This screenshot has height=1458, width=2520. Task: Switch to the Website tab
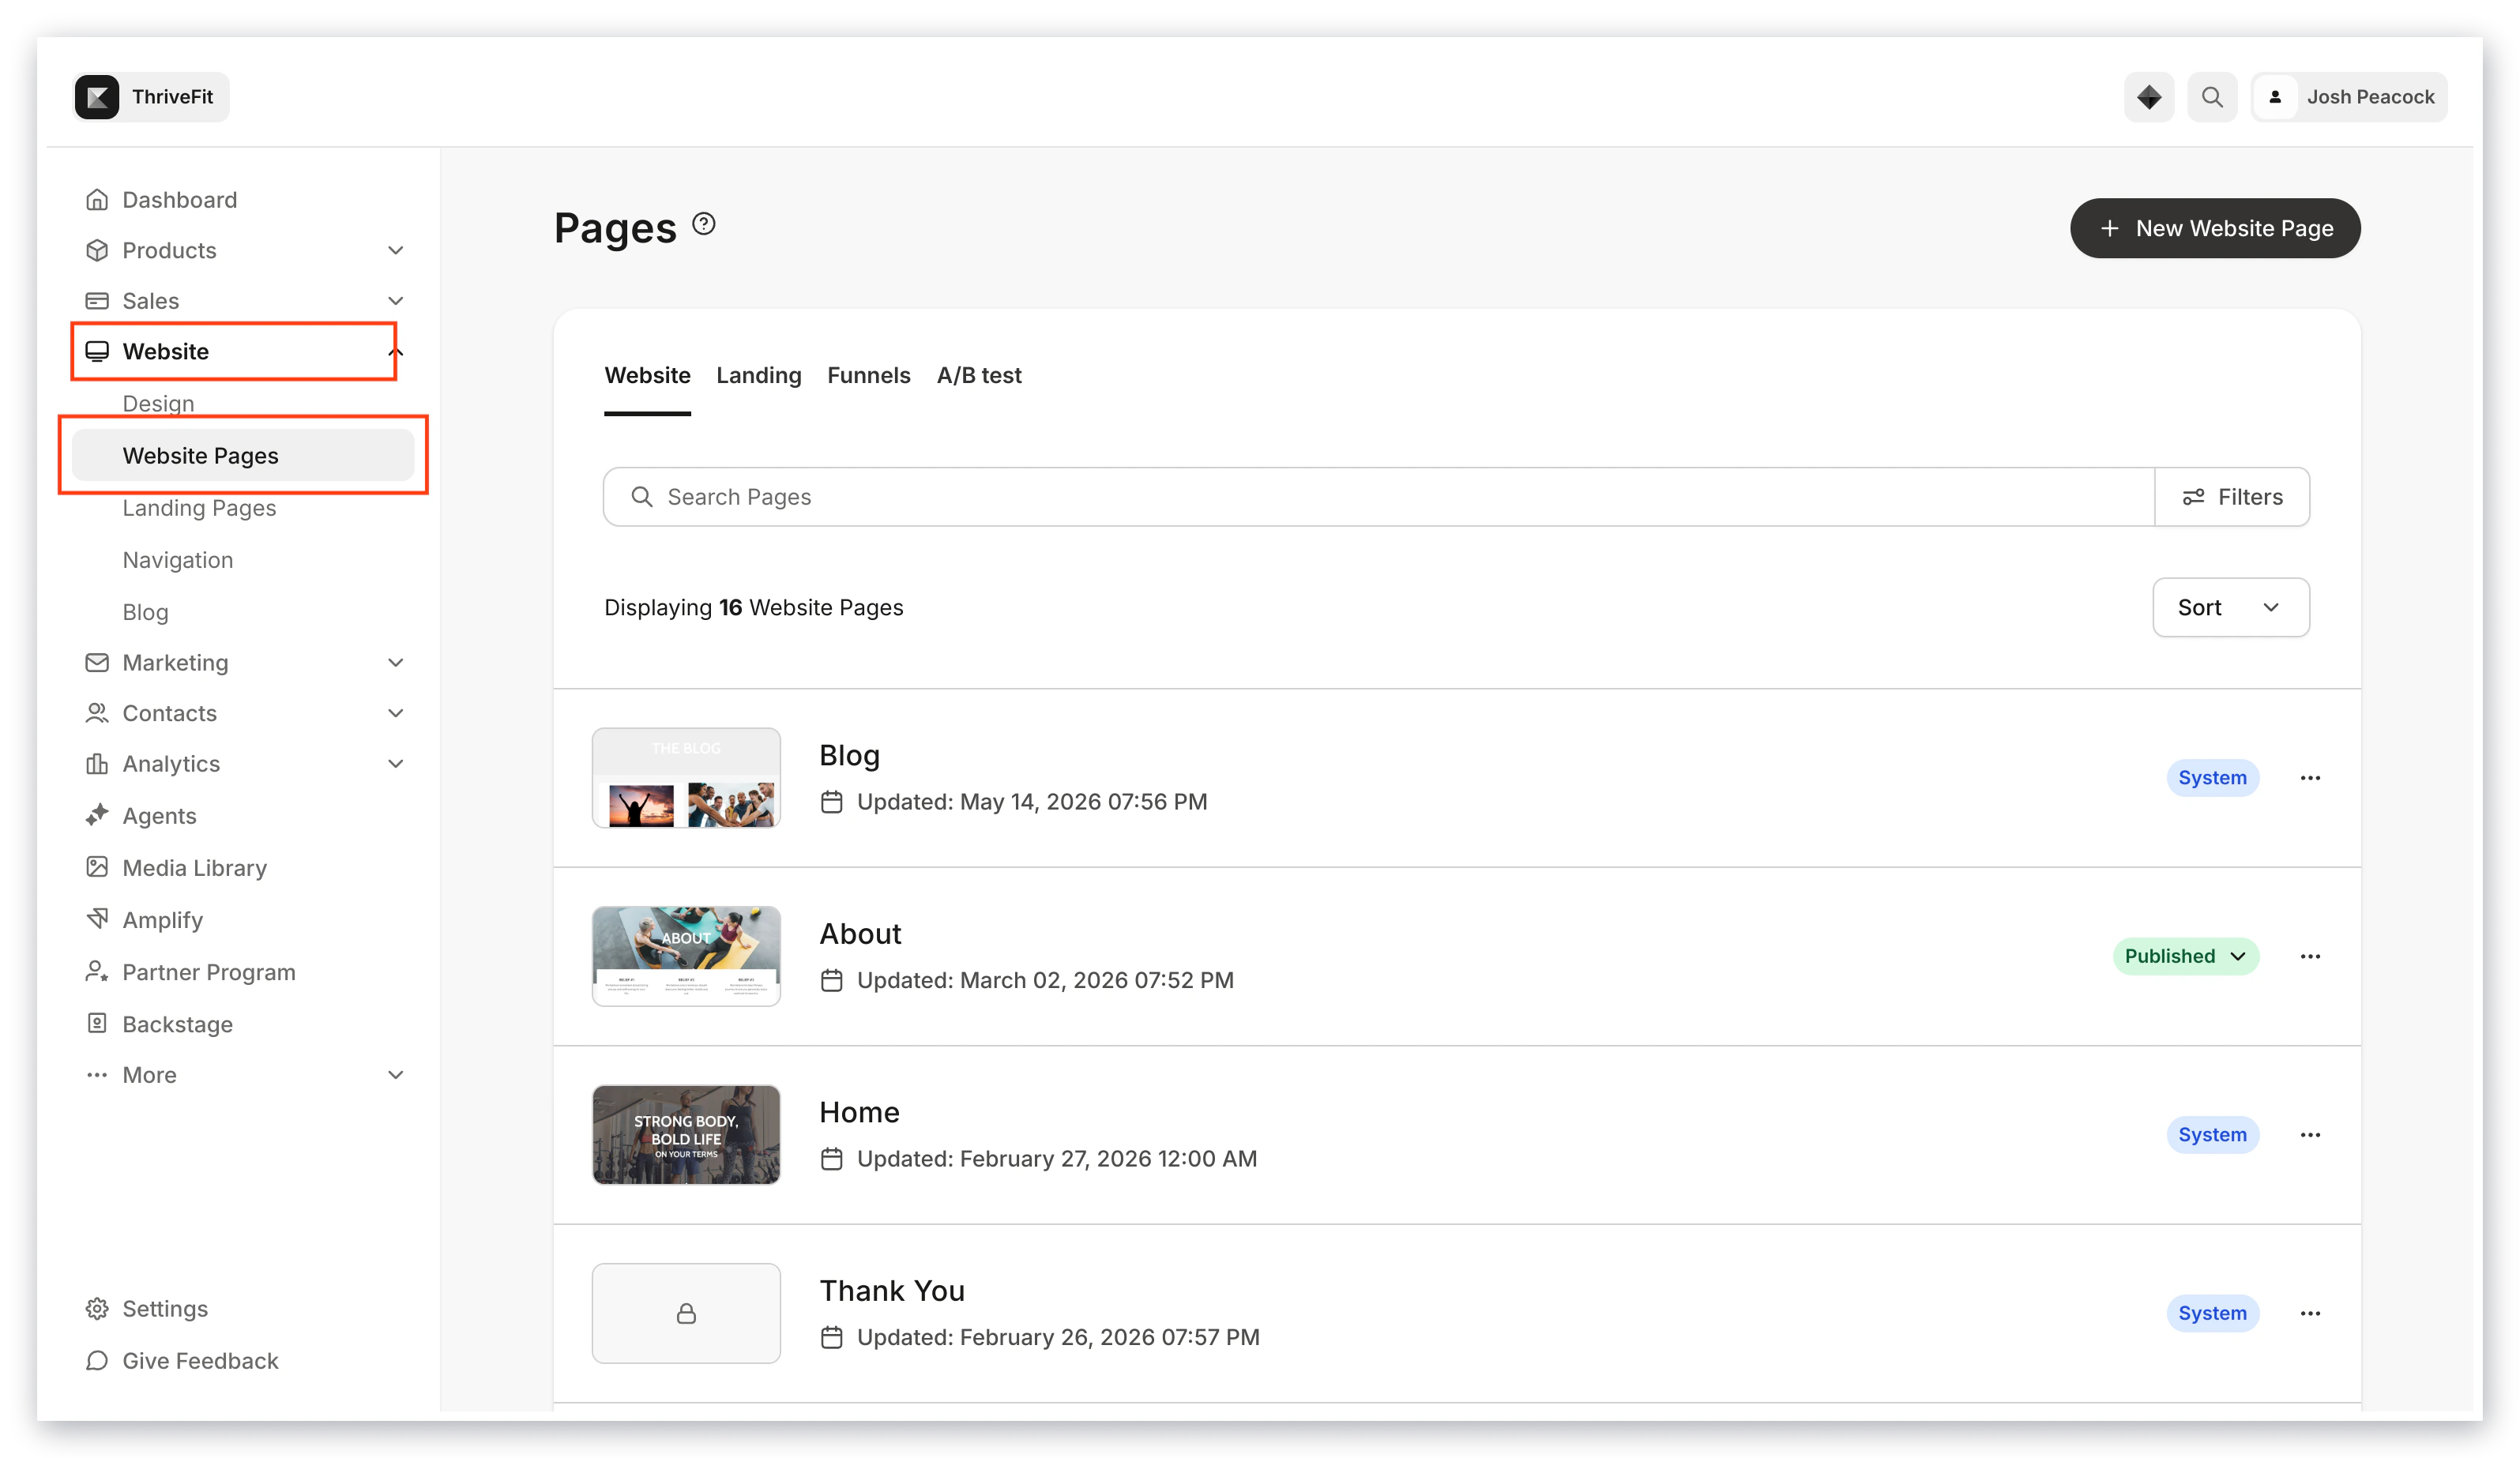tap(647, 376)
